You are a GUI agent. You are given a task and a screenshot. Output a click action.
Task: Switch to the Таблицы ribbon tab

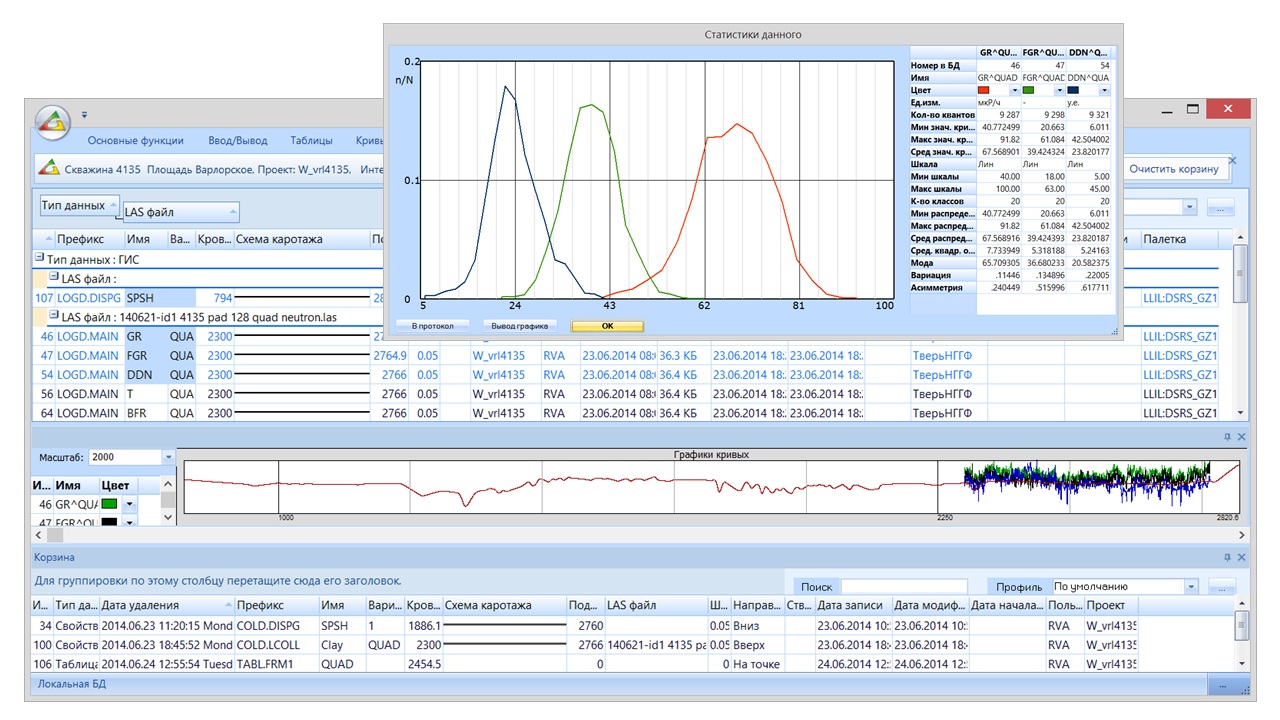311,141
